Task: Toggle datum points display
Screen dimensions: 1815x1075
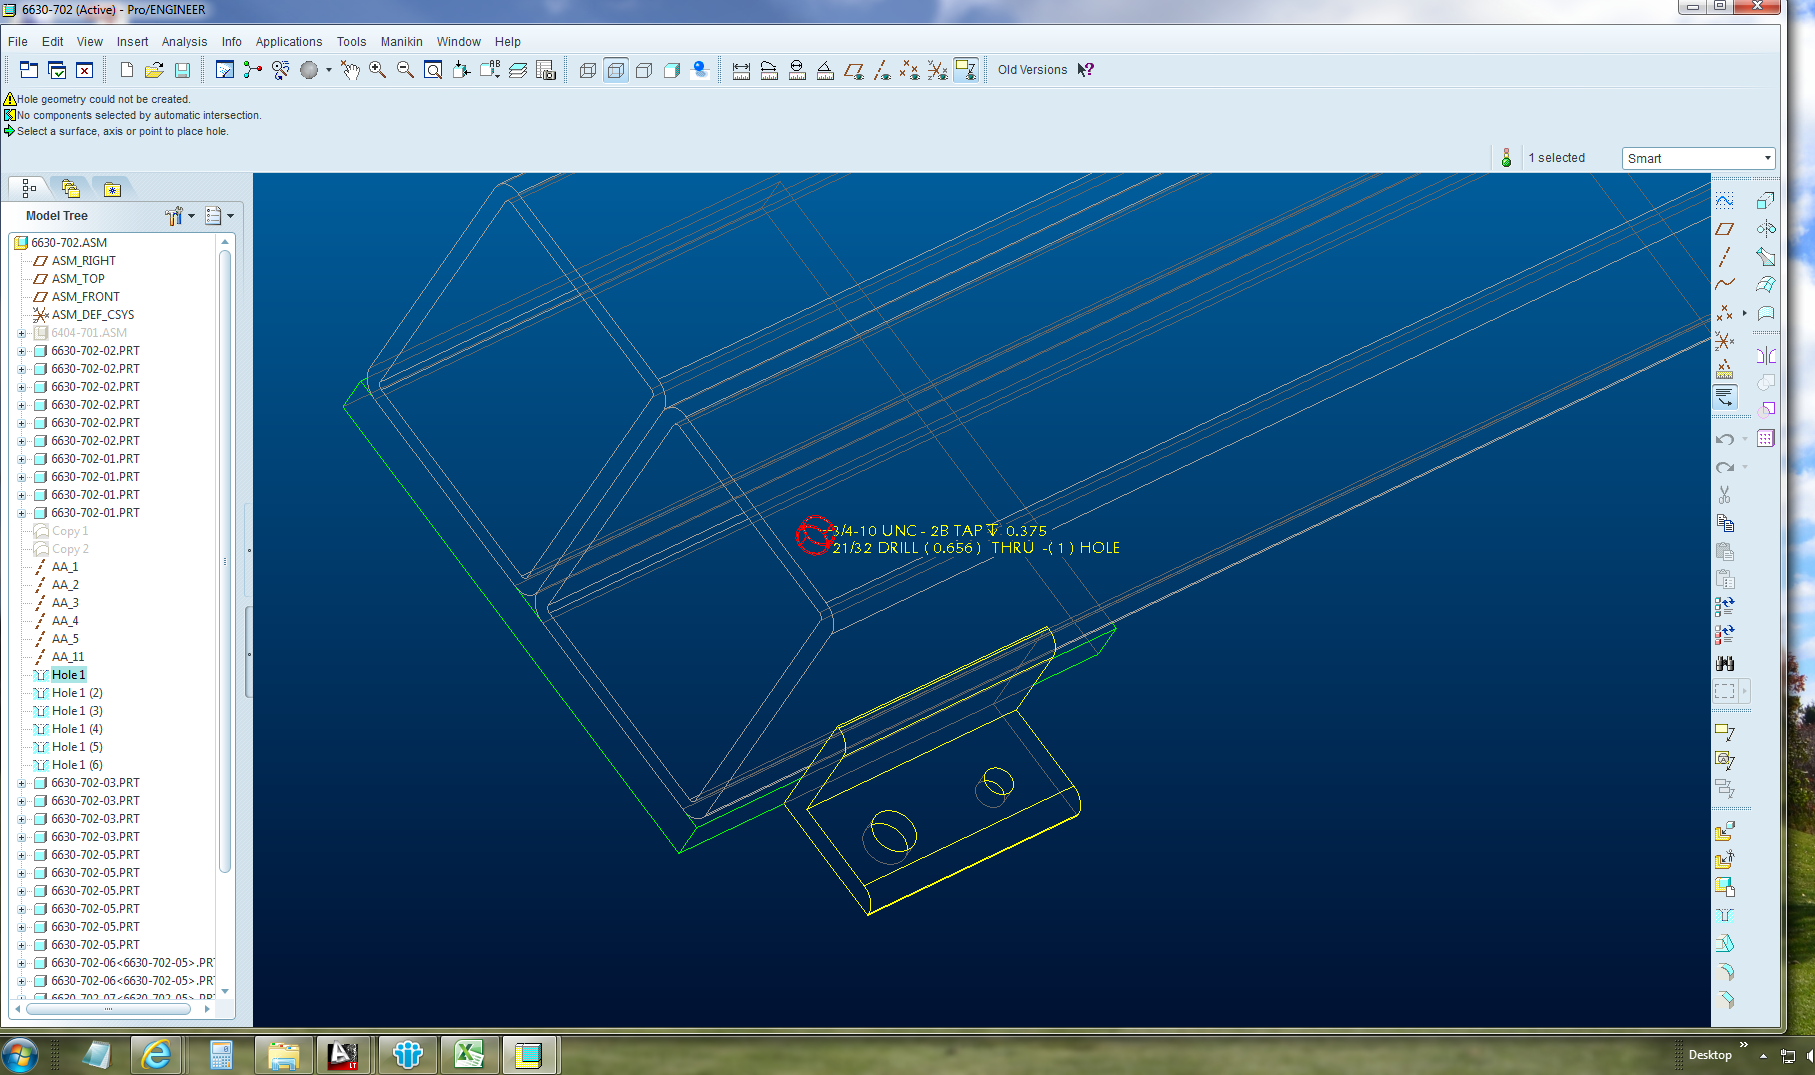Action: (x=909, y=70)
